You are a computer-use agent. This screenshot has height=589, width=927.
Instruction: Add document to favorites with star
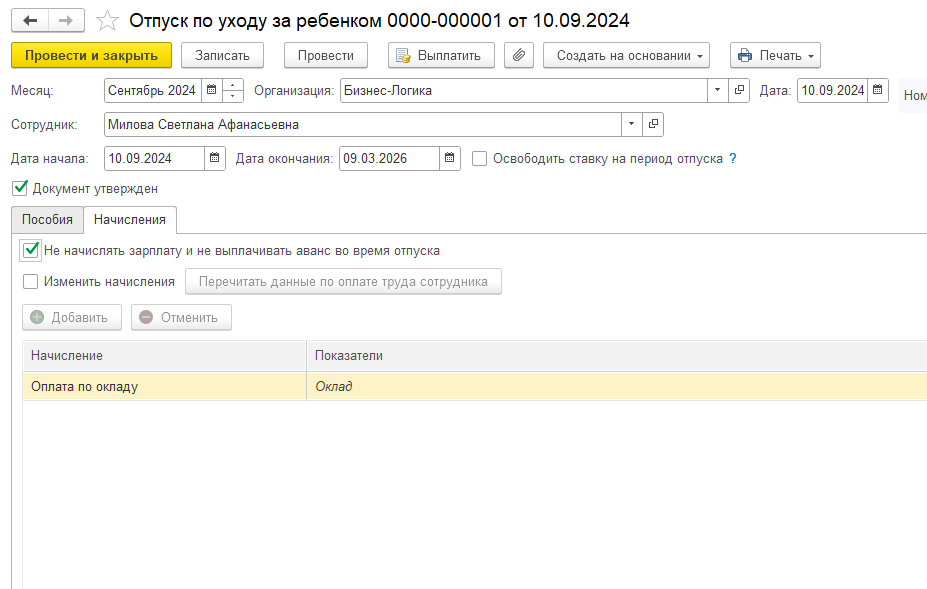pyautogui.click(x=107, y=21)
